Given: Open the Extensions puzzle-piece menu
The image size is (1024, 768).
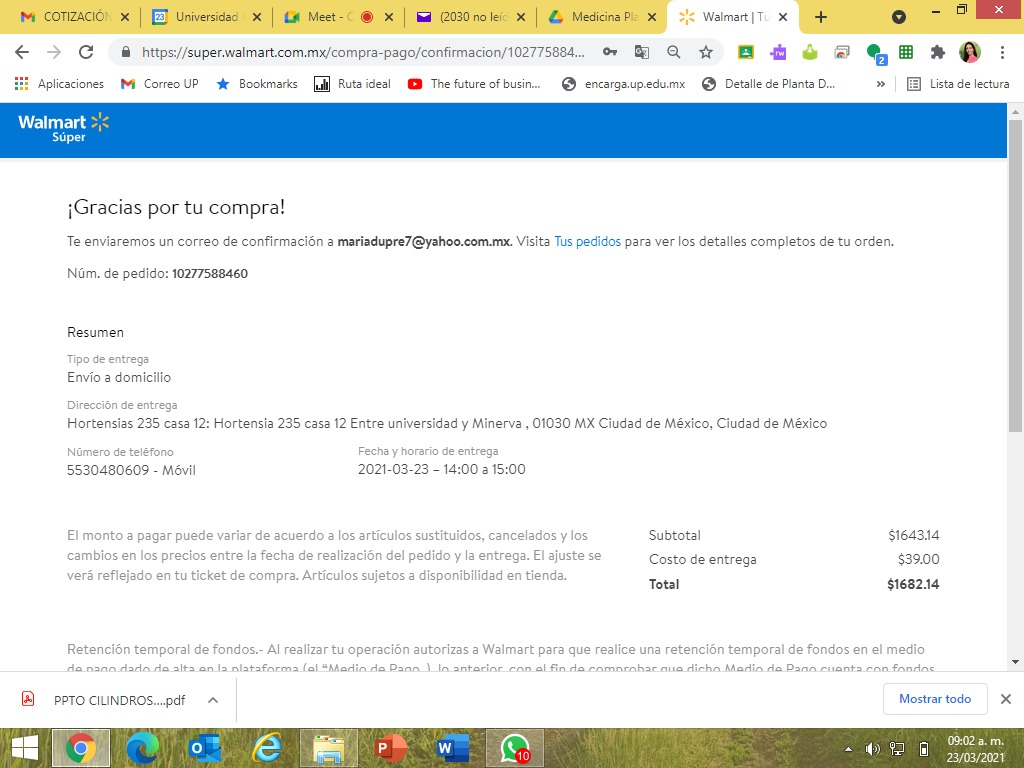Looking at the screenshot, I should (x=938, y=52).
